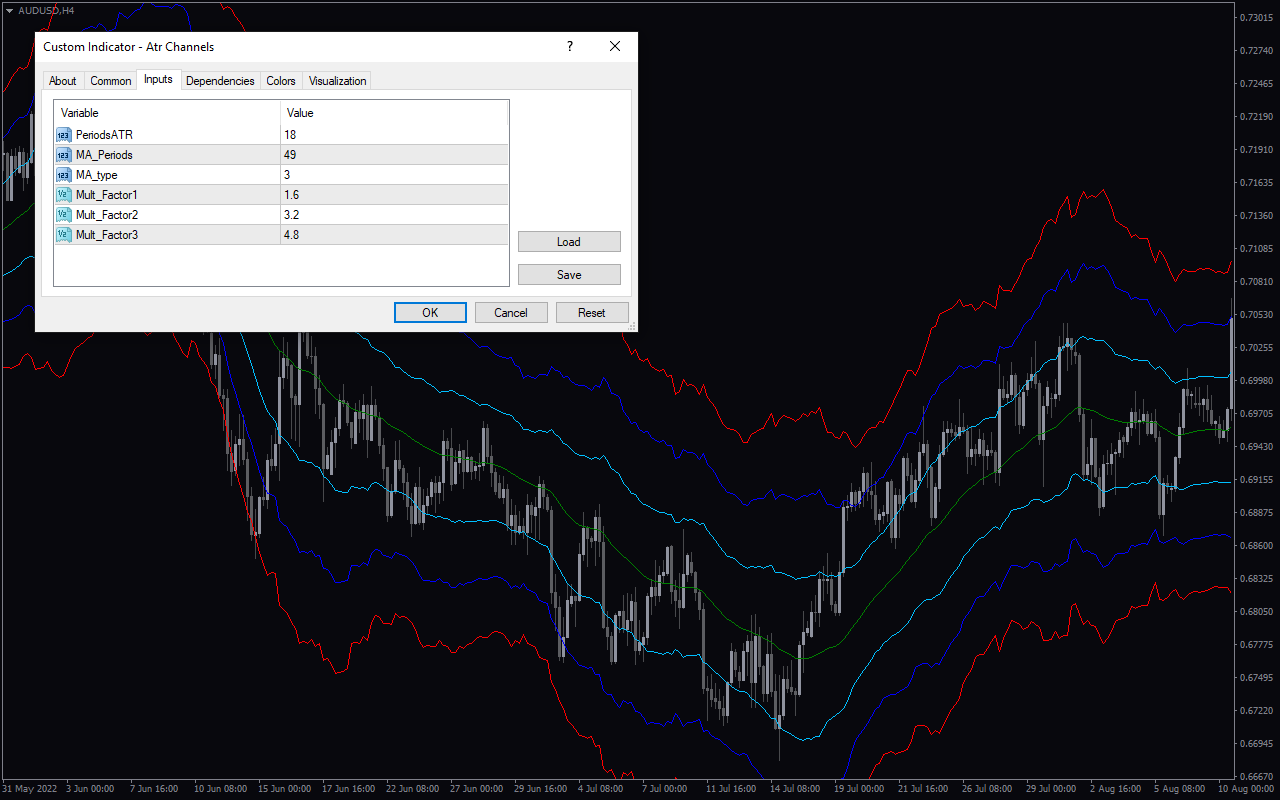Image resolution: width=1280 pixels, height=800 pixels.
Task: Open the Visualization tab
Action: click(x=337, y=81)
